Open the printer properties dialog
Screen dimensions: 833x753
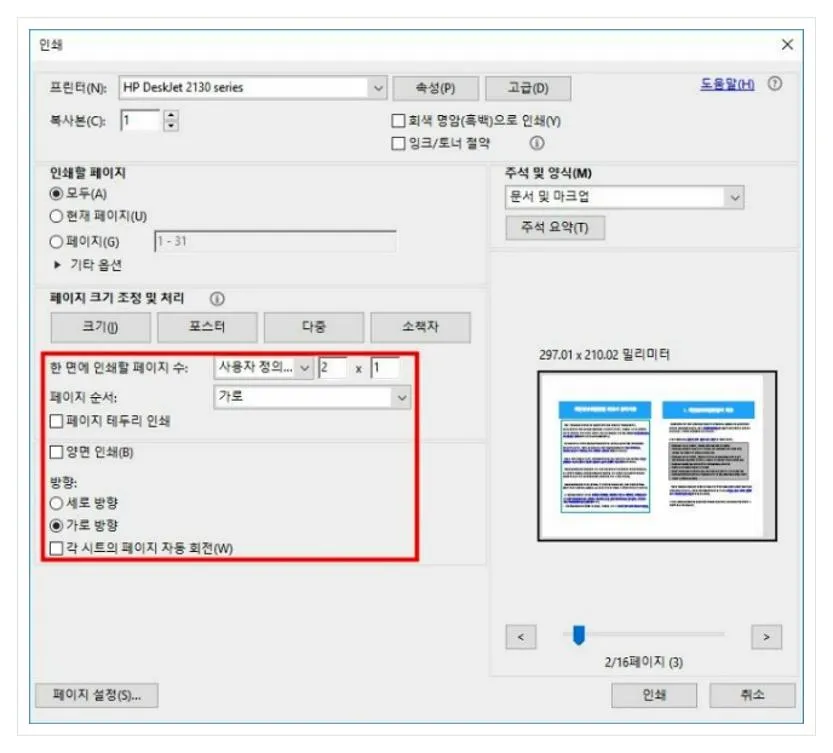tap(436, 87)
